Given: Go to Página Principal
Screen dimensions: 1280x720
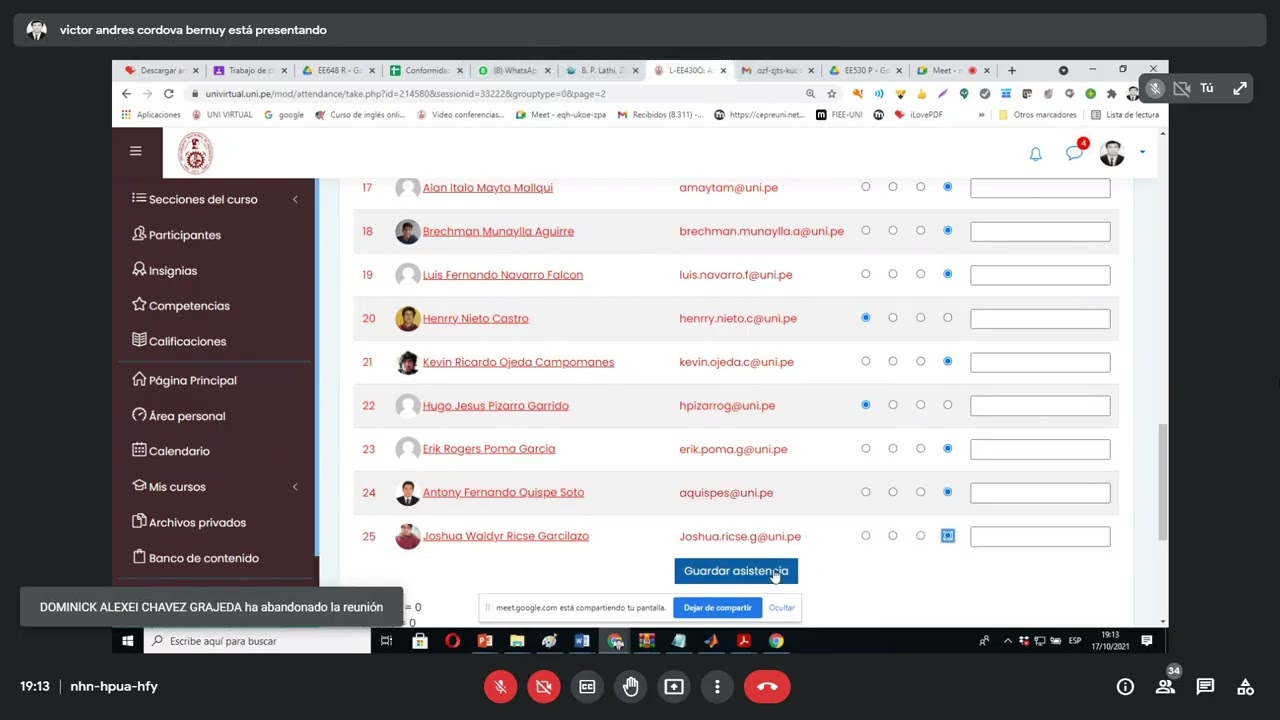Looking at the screenshot, I should pyautogui.click(x=184, y=380).
